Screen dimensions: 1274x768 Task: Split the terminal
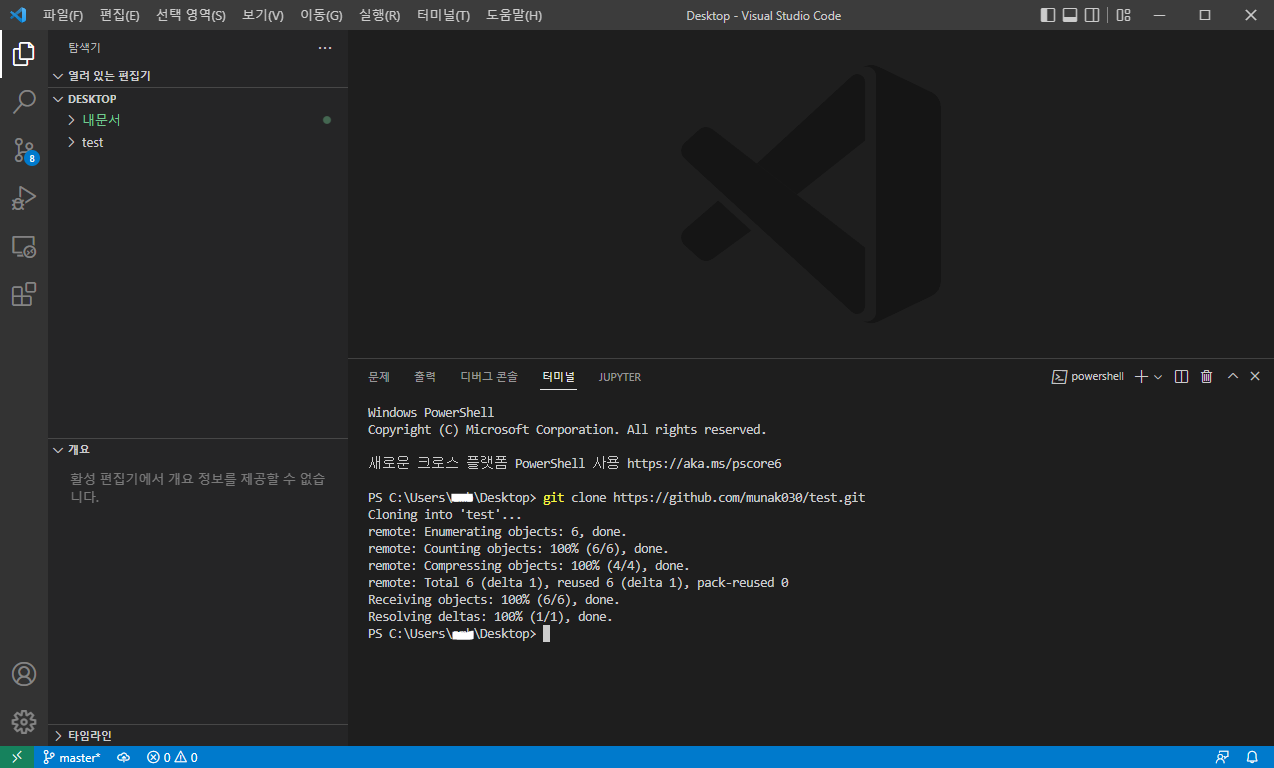(x=1182, y=377)
